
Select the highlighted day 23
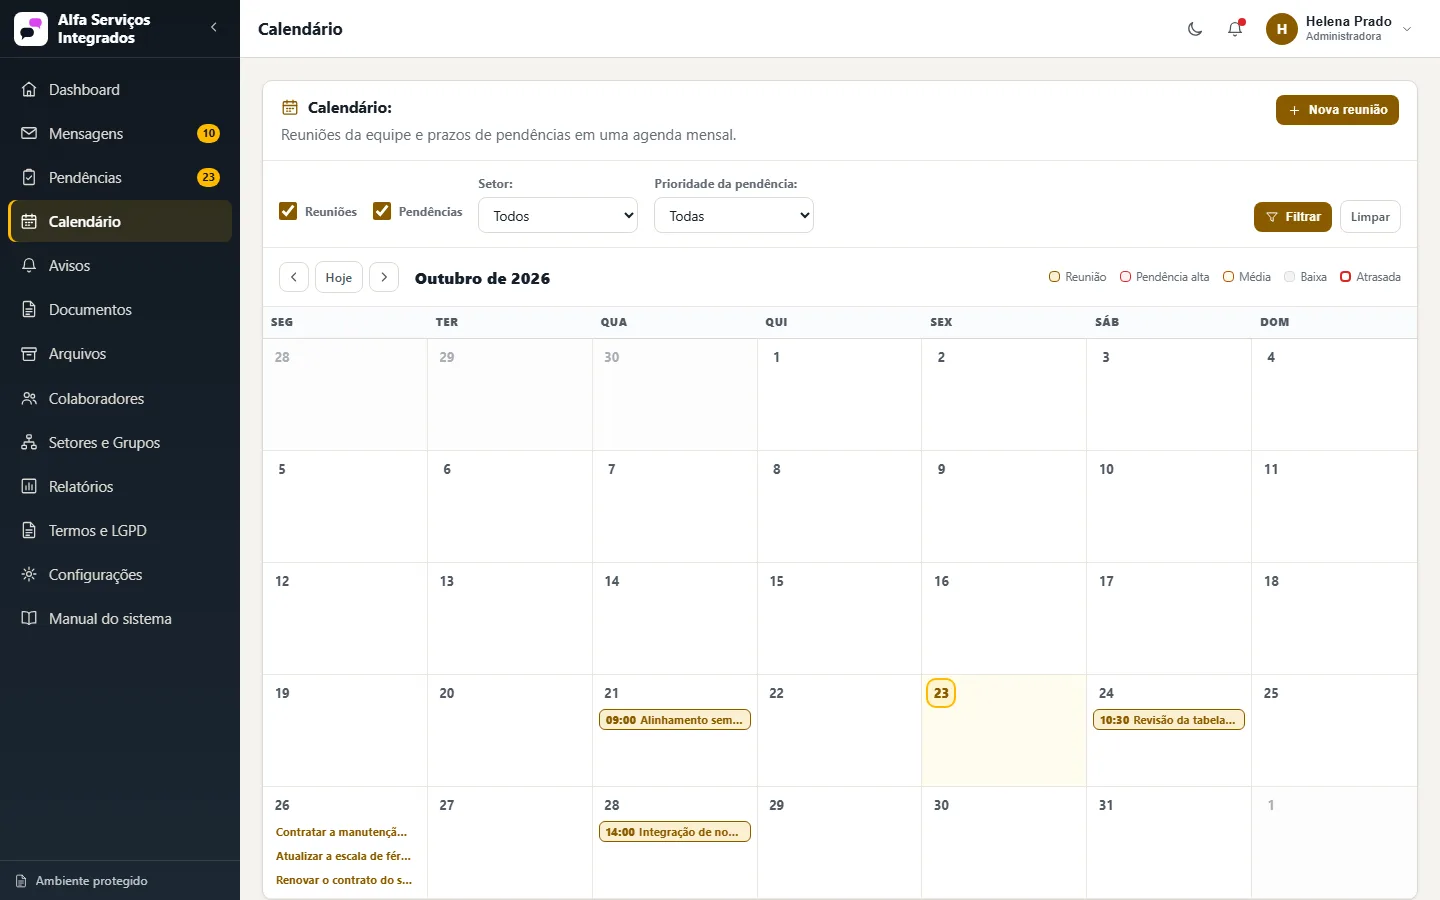pos(941,693)
